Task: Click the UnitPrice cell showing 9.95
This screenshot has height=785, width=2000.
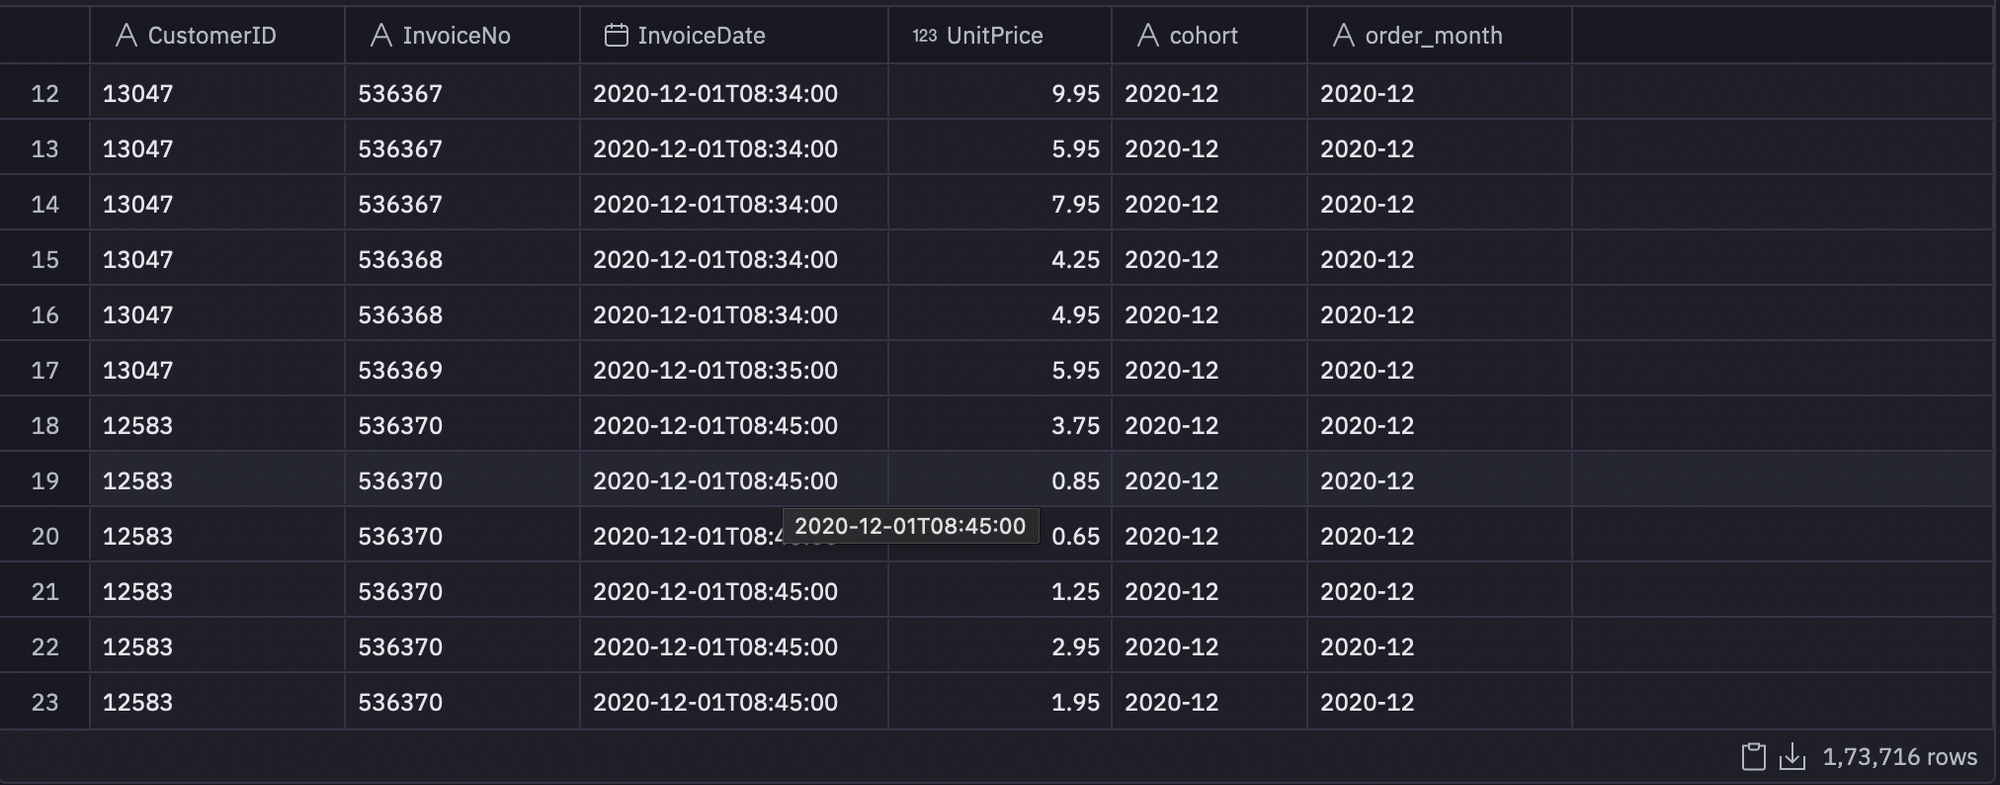Action: (x=1000, y=94)
